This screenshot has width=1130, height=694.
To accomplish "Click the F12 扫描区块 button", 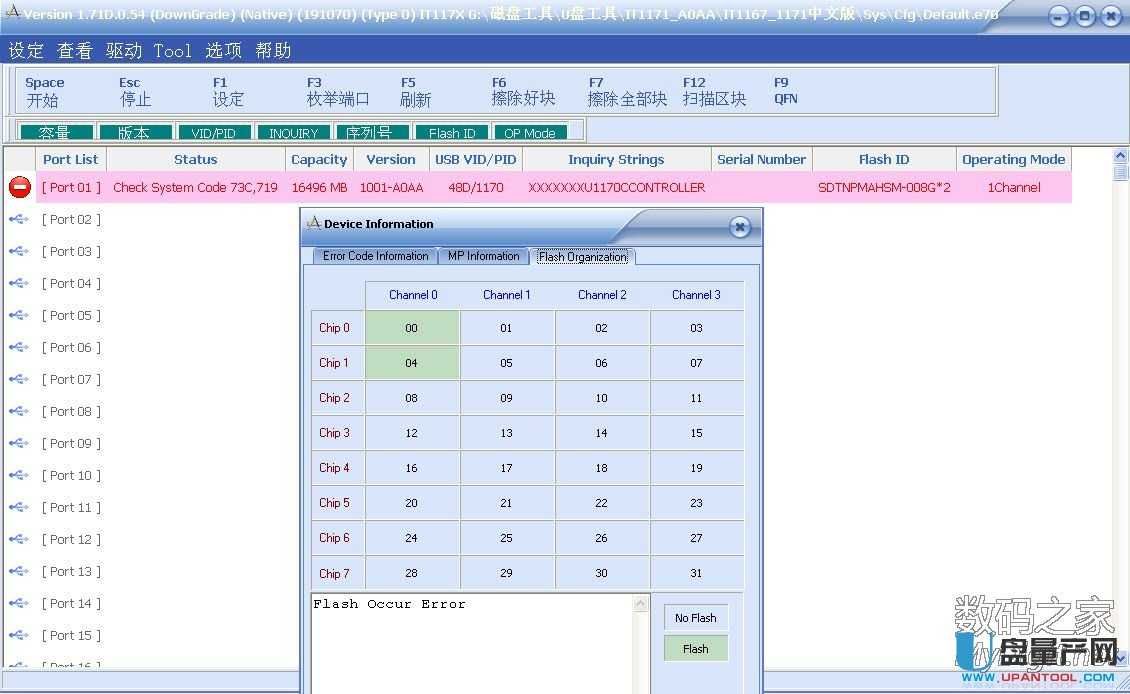I will [x=714, y=91].
